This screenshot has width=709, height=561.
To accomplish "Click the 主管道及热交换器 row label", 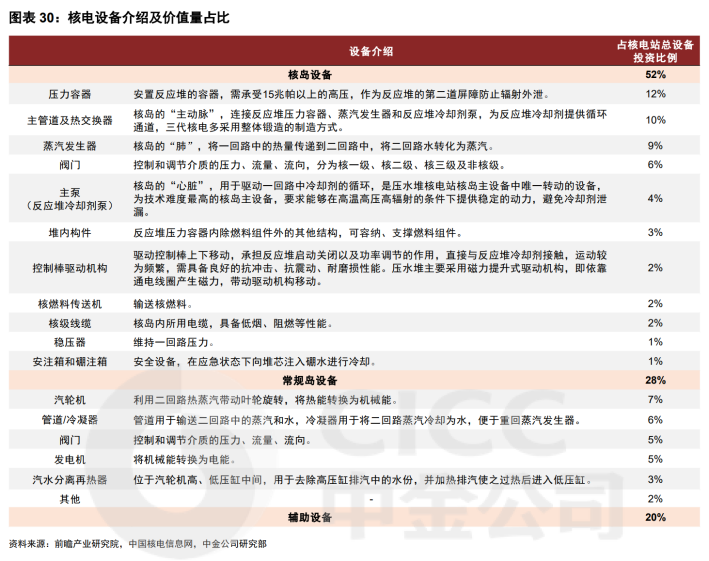I will coord(70,120).
